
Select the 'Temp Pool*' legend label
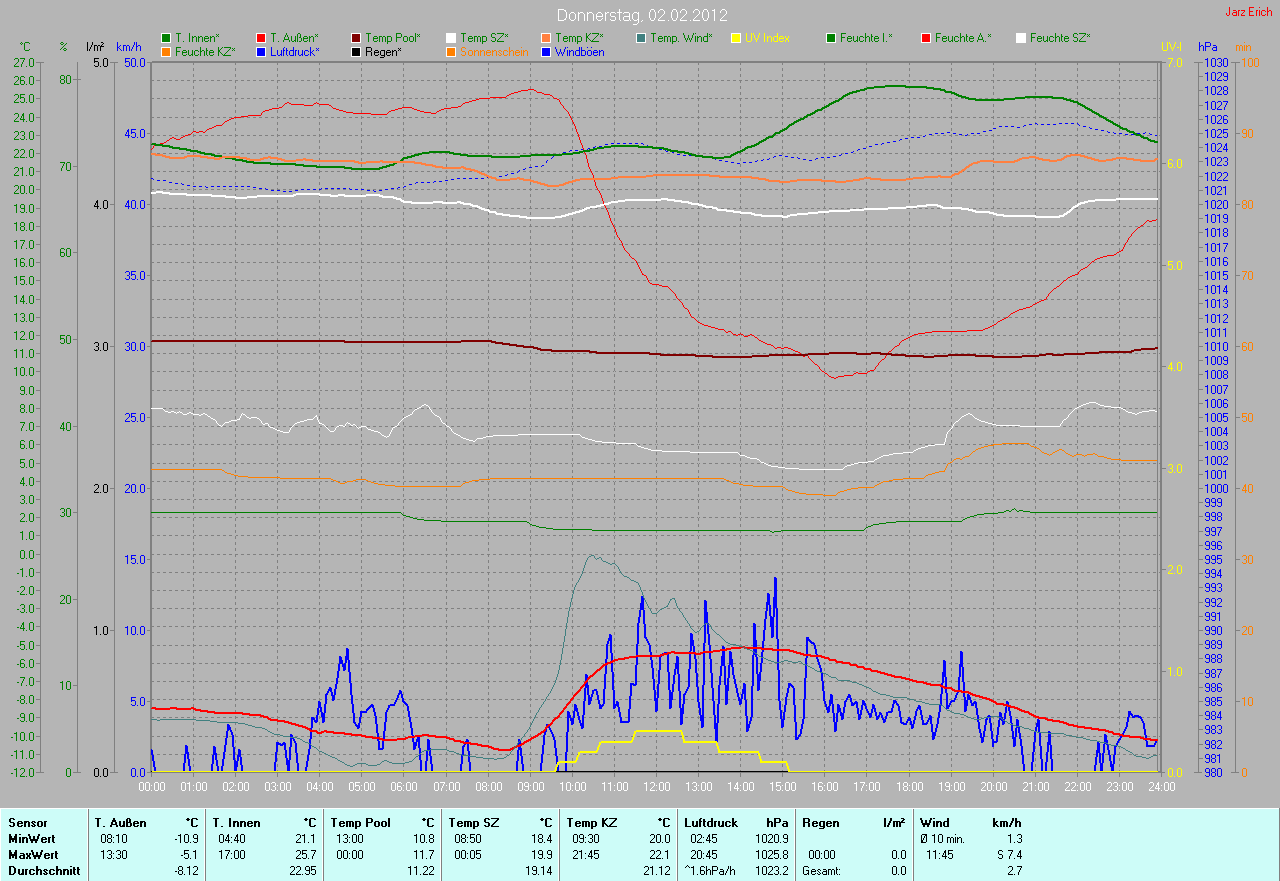(393, 38)
